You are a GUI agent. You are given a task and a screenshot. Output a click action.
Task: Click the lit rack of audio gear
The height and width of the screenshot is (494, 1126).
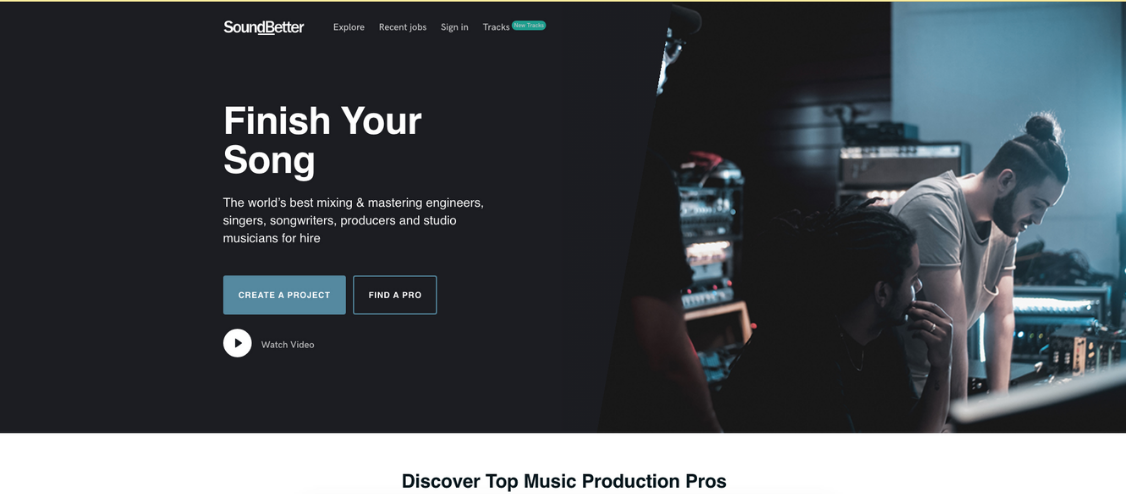[707, 244]
